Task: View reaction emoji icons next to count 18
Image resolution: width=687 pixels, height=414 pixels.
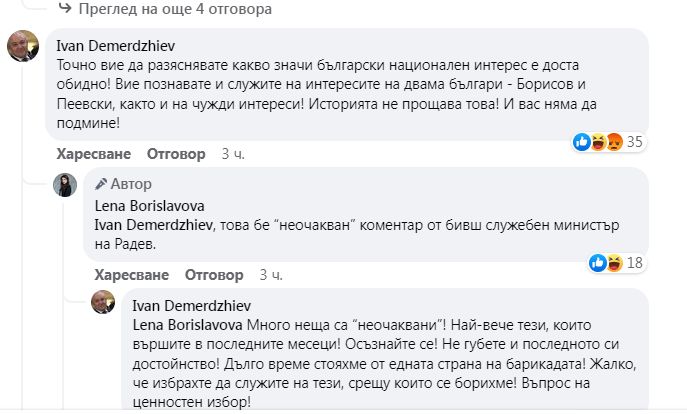Action: pos(605,262)
